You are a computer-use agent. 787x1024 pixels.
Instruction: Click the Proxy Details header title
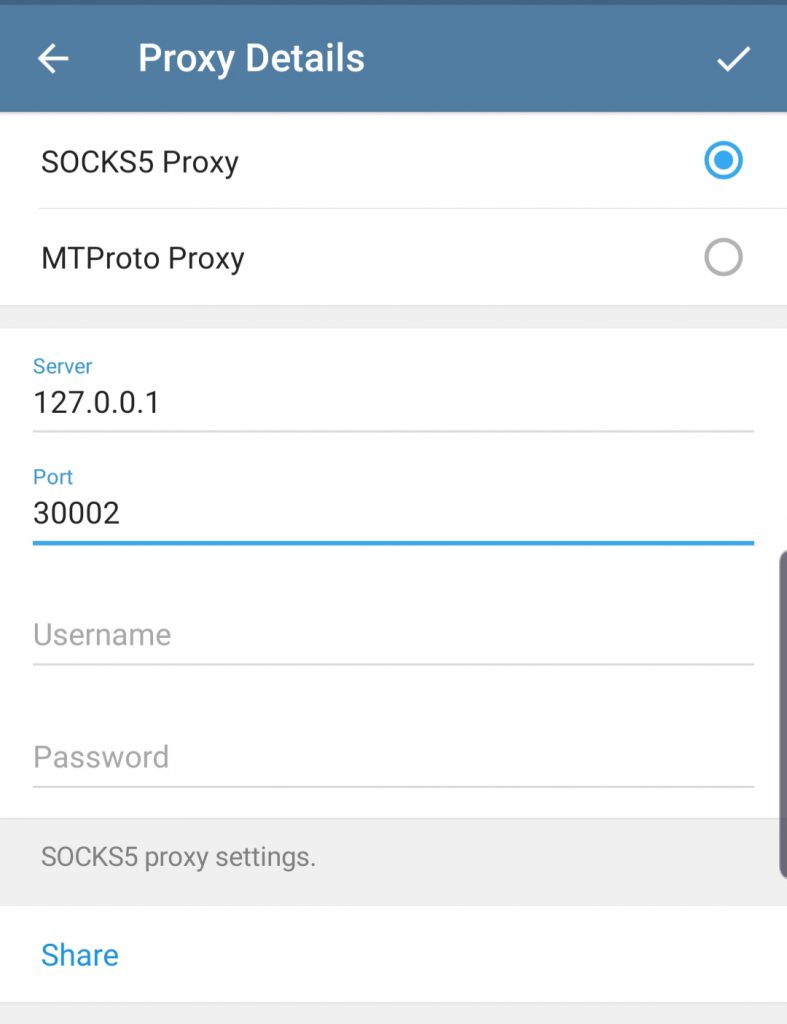tap(251, 59)
